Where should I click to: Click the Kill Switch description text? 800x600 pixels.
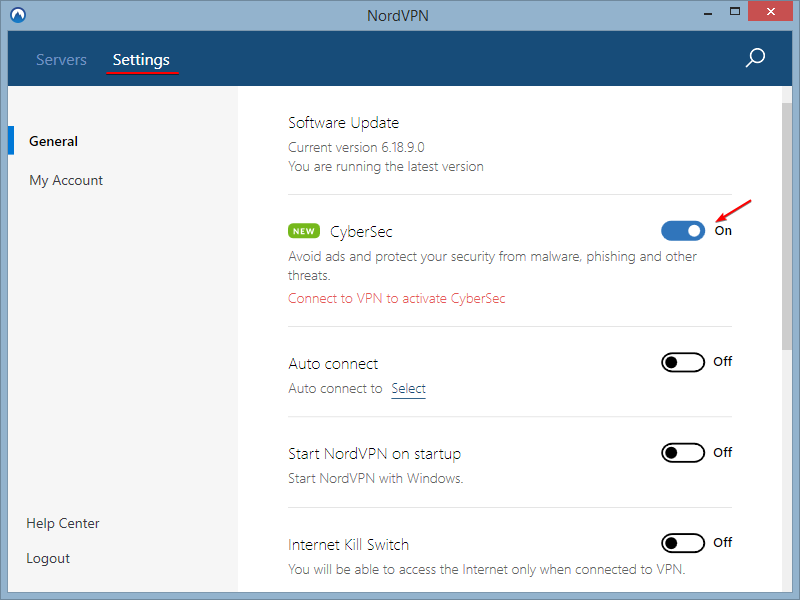(487, 569)
